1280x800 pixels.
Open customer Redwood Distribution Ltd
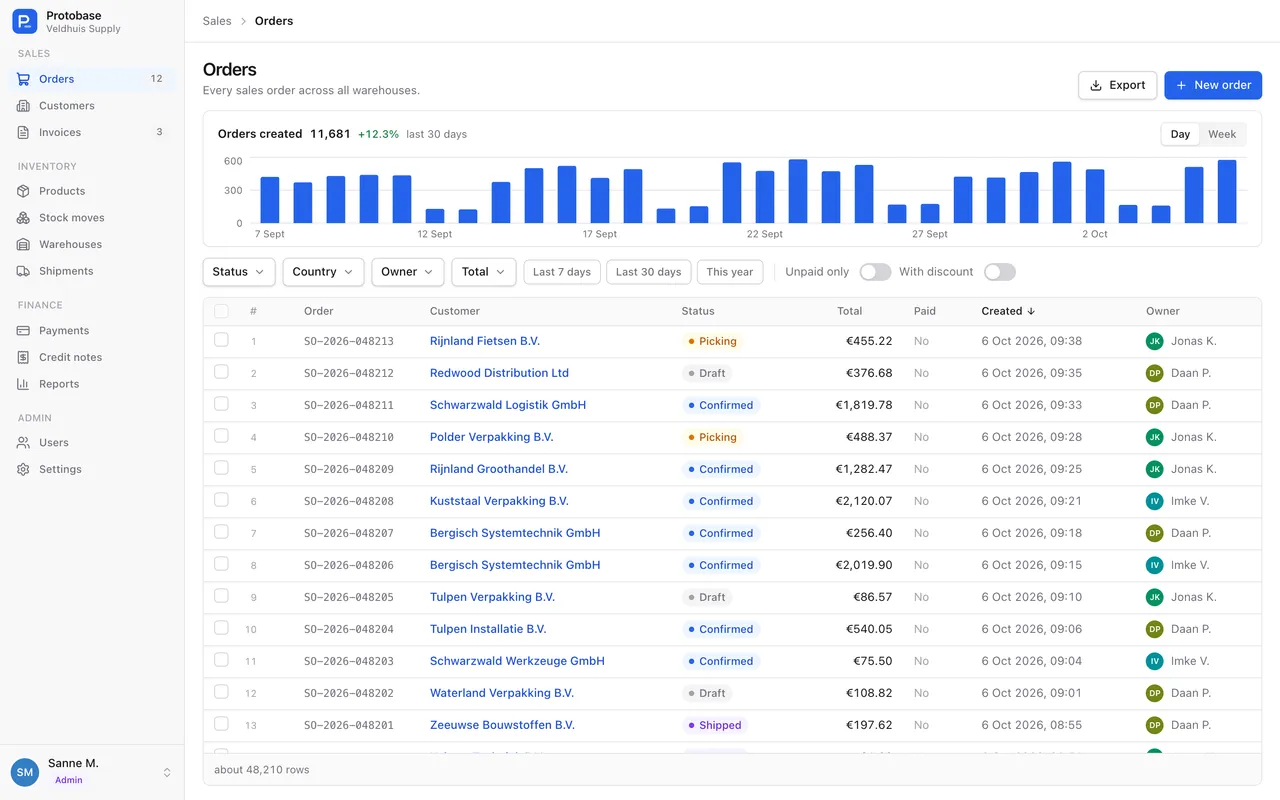499,373
